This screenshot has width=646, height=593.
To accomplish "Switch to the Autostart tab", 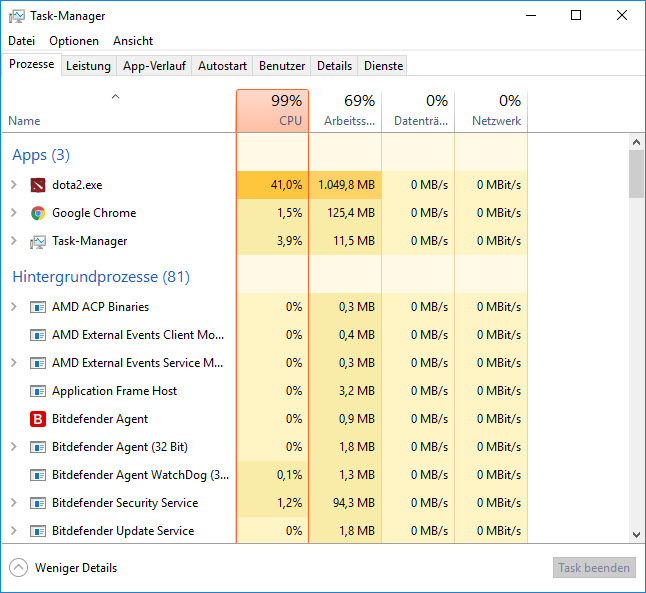I will tap(222, 66).
